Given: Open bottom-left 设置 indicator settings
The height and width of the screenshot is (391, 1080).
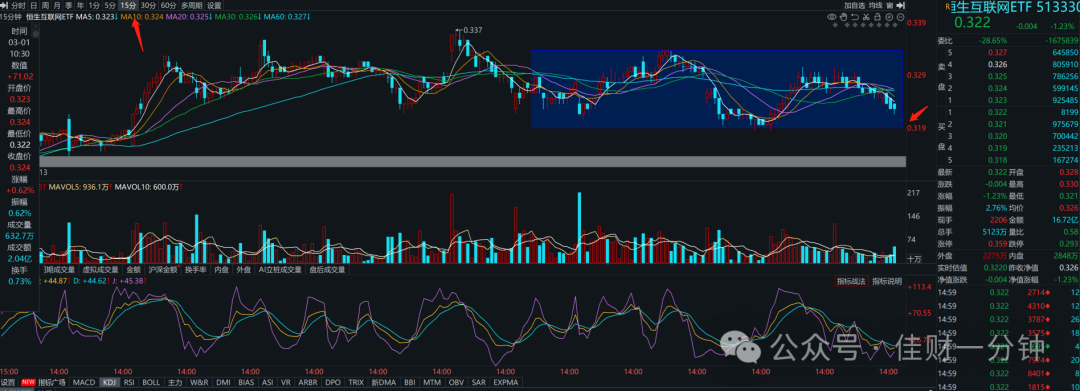Looking at the screenshot, I should point(8,382).
